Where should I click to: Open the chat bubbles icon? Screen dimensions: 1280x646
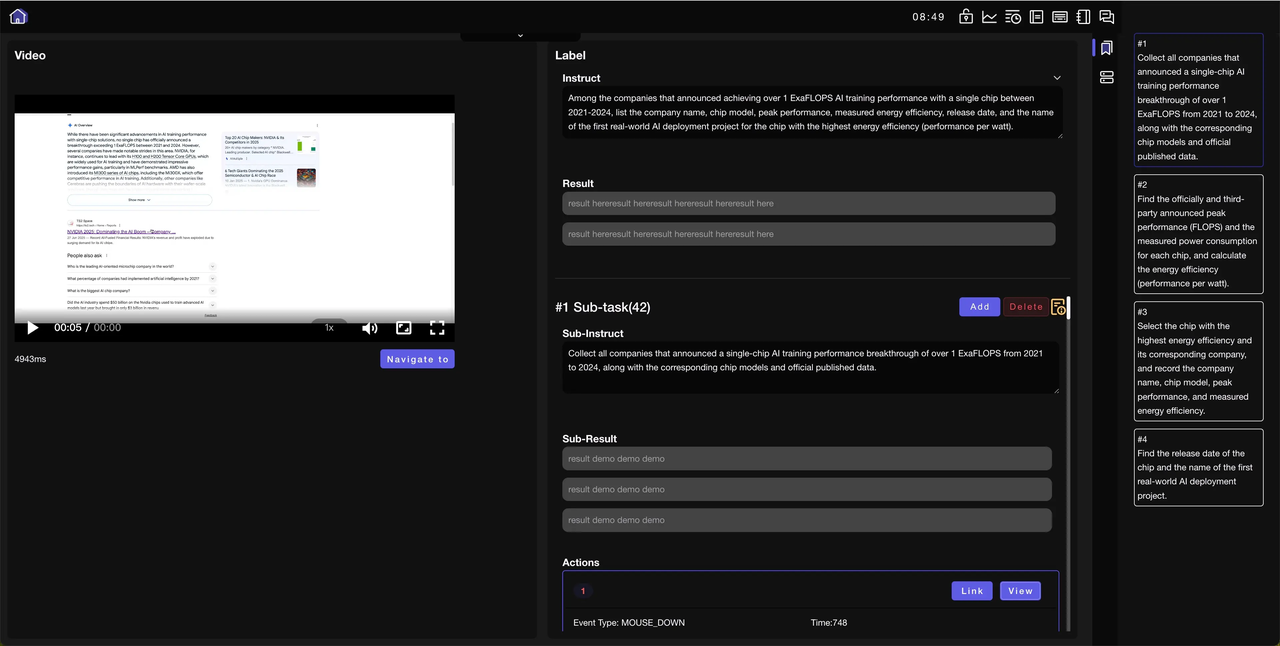(1107, 17)
